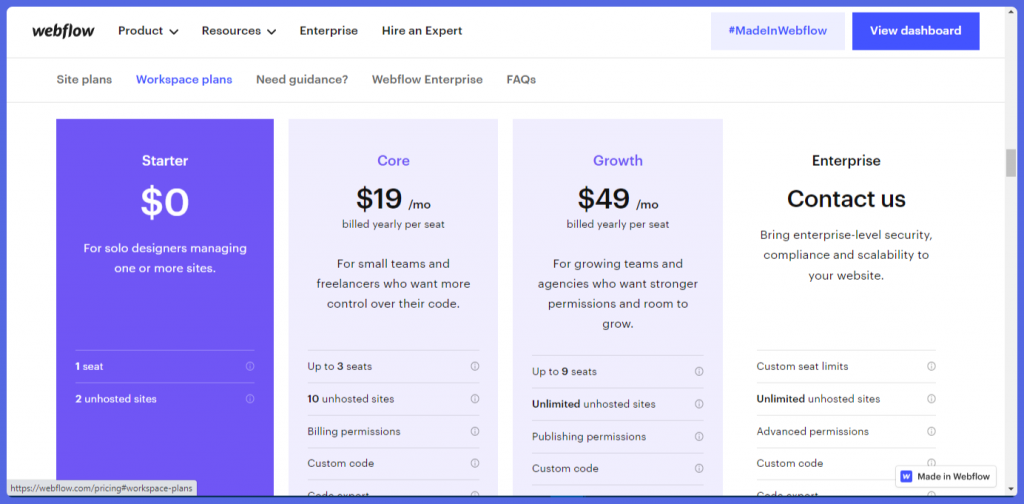
Task: Go to Need guidance? section
Action: pos(302,80)
